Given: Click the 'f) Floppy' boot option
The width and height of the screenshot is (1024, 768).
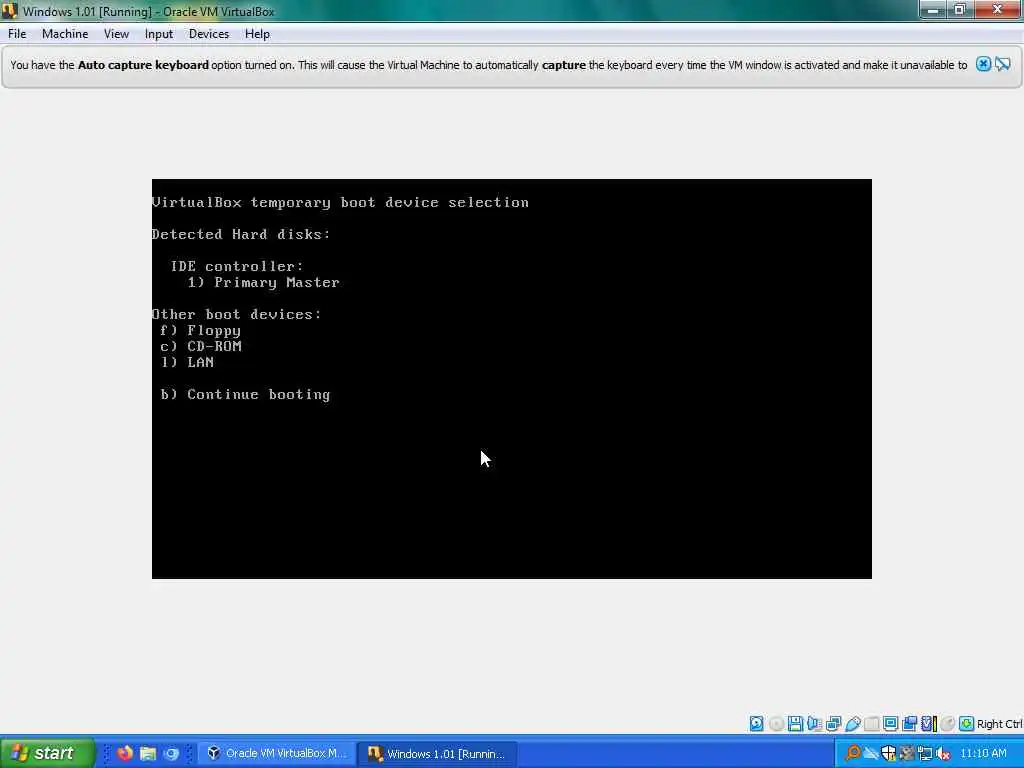Looking at the screenshot, I should pyautogui.click(x=200, y=330).
